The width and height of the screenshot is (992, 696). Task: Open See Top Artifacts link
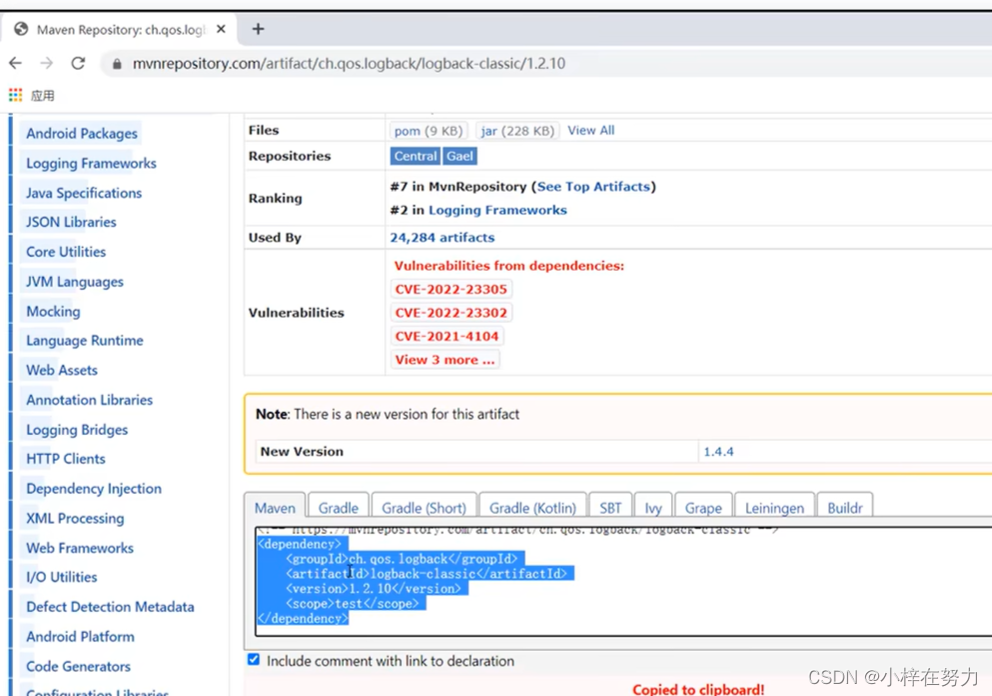(593, 187)
